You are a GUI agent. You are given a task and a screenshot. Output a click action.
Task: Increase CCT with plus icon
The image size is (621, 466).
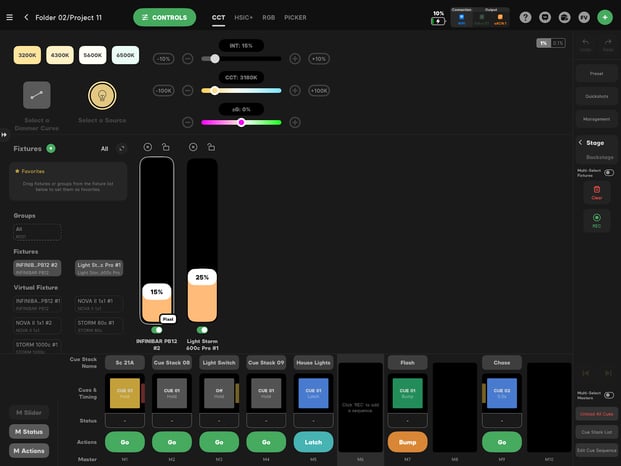click(295, 91)
